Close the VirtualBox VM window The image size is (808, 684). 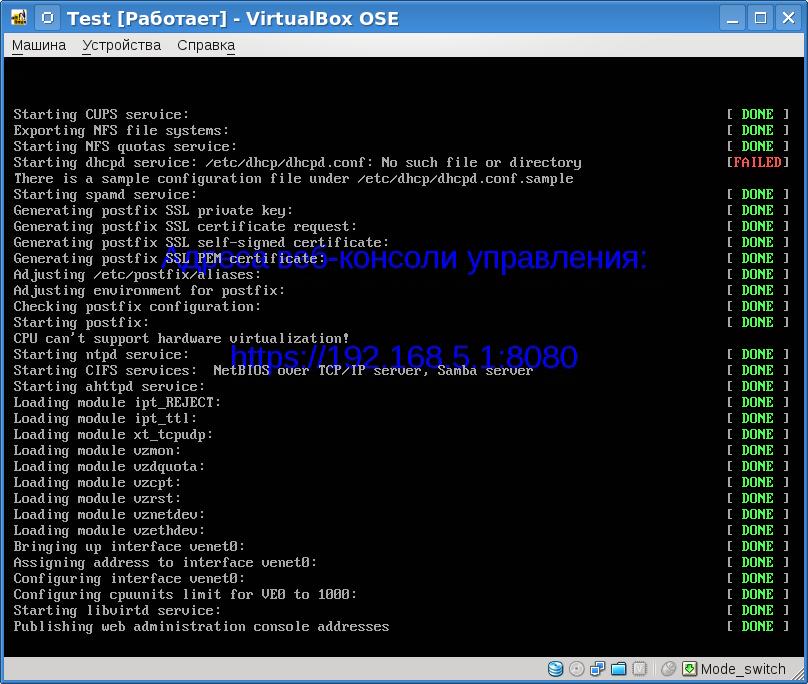pyautogui.click(x=788, y=18)
